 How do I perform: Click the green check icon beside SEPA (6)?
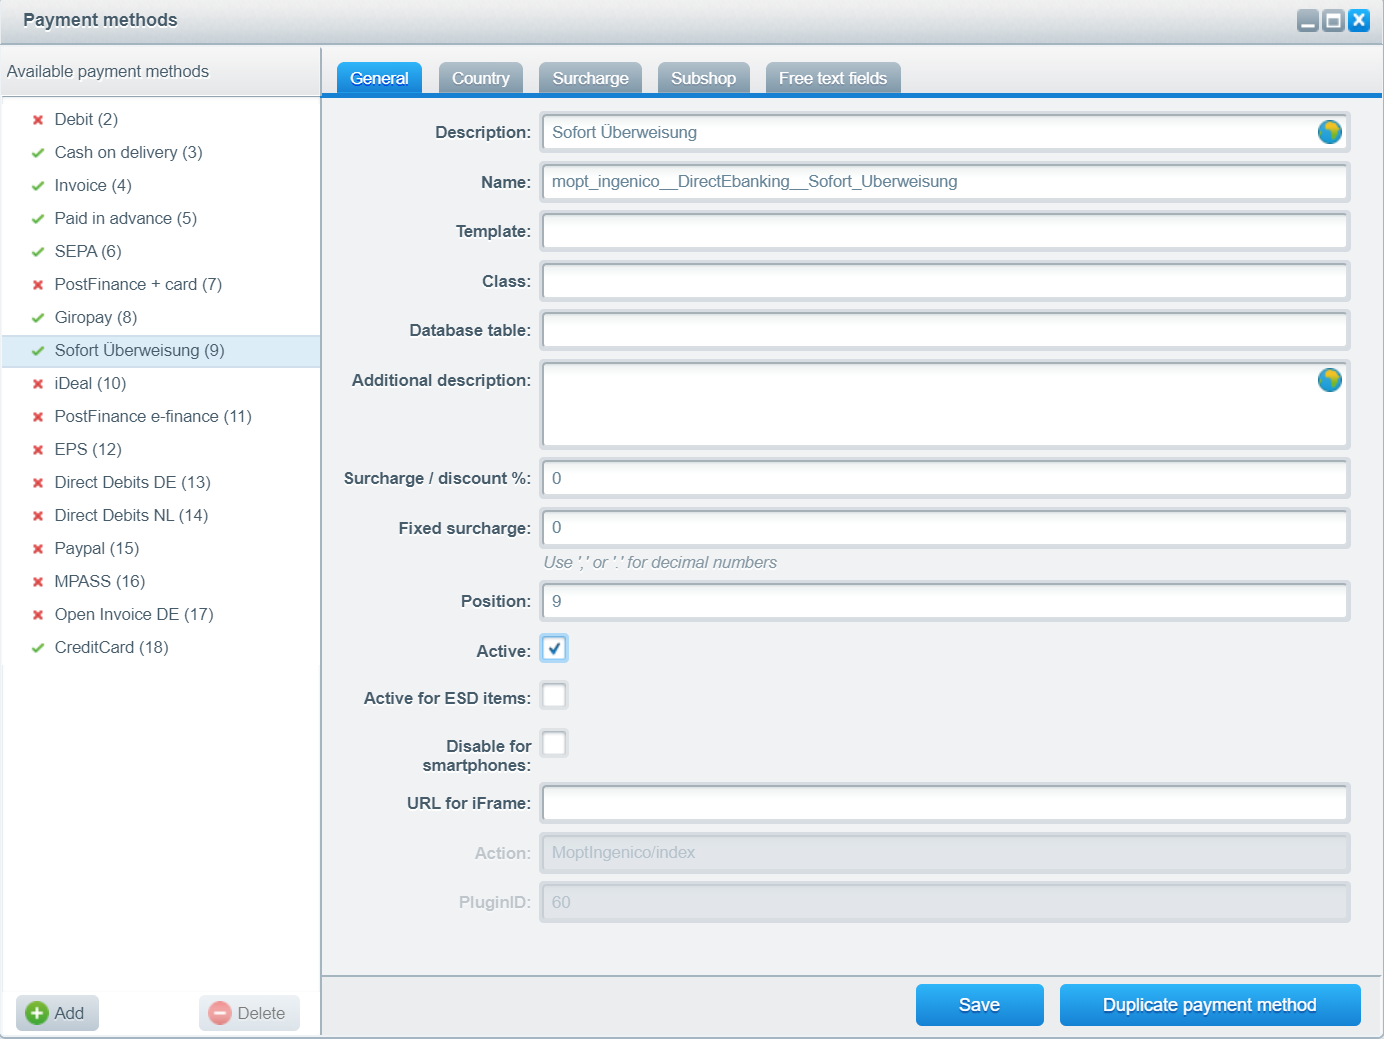coord(38,252)
